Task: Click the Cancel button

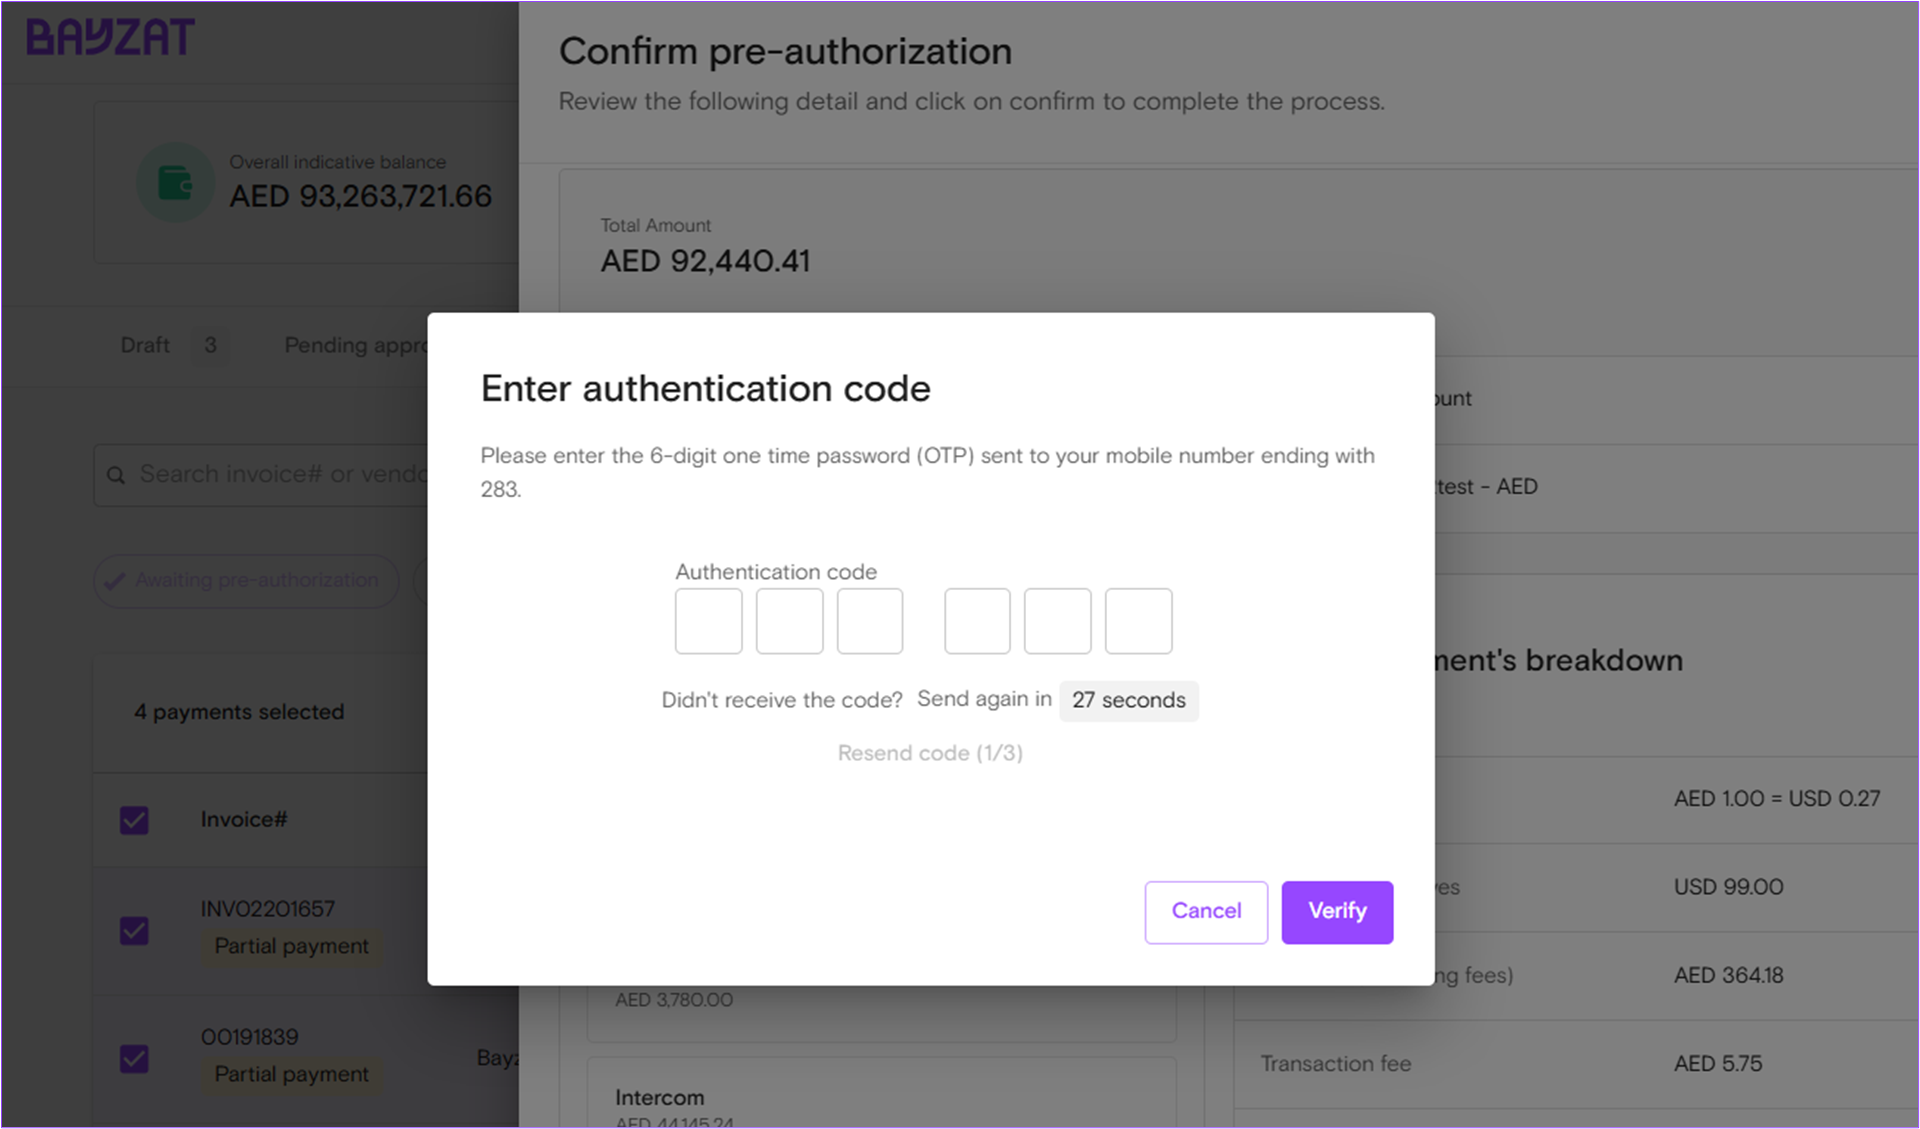Action: click(1206, 911)
